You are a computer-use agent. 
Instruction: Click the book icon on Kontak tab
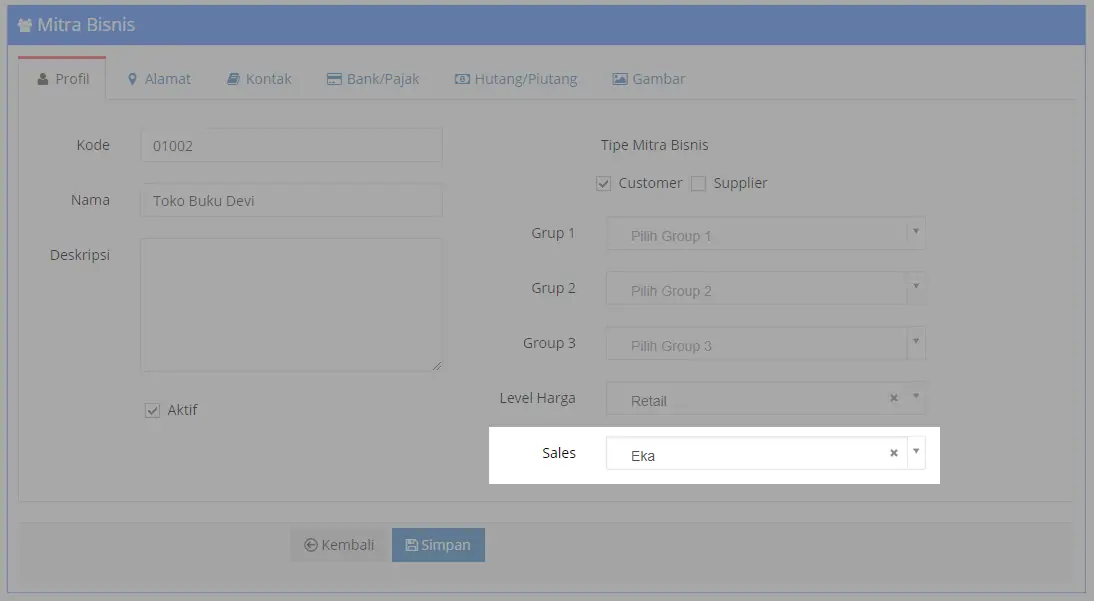point(233,79)
